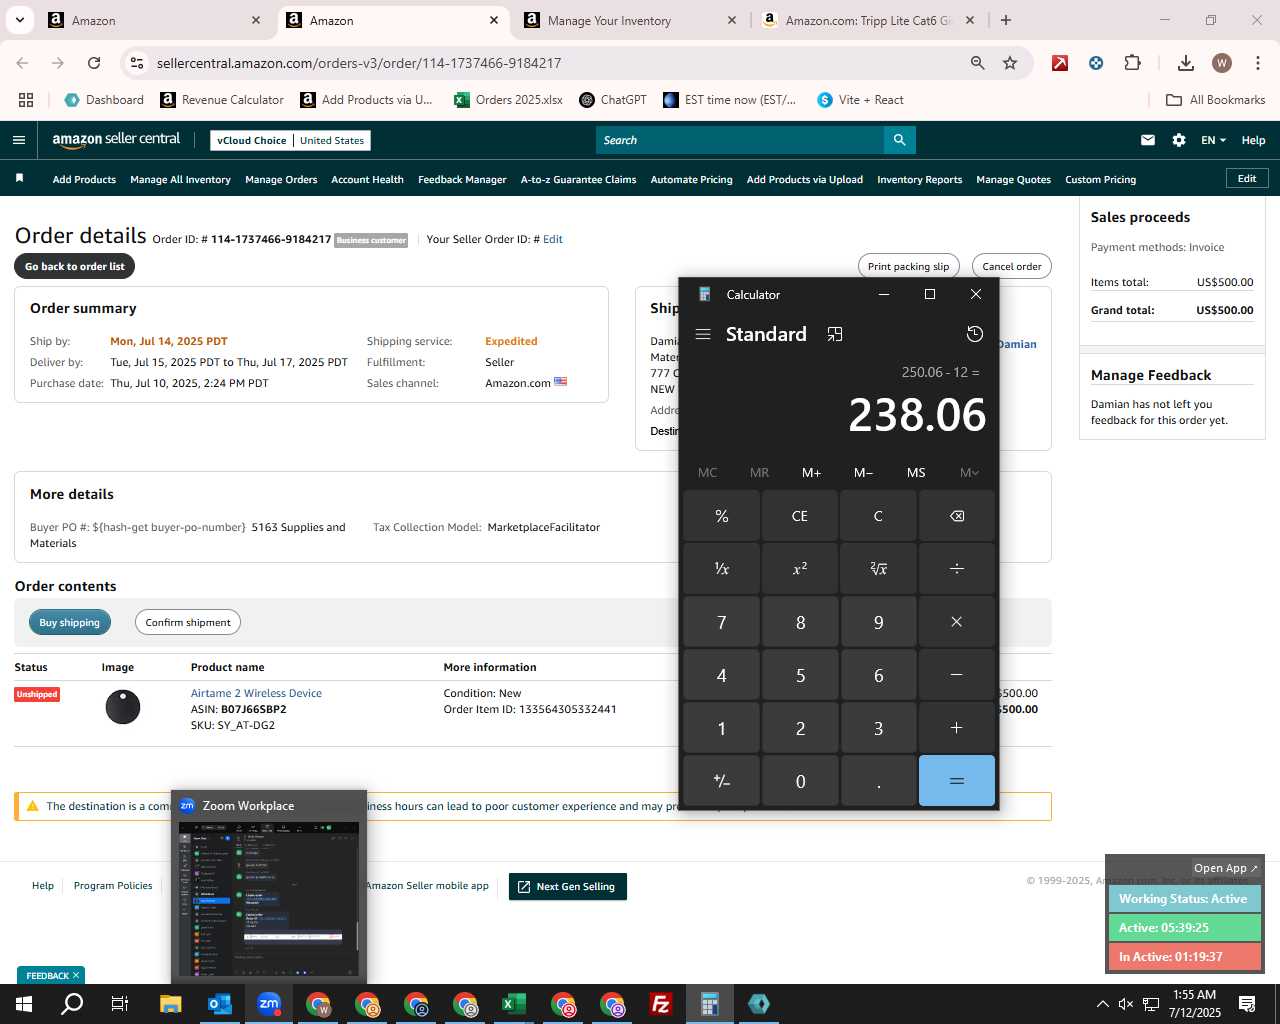Click the Buy shipping button
The image size is (1280, 1024).
(69, 622)
